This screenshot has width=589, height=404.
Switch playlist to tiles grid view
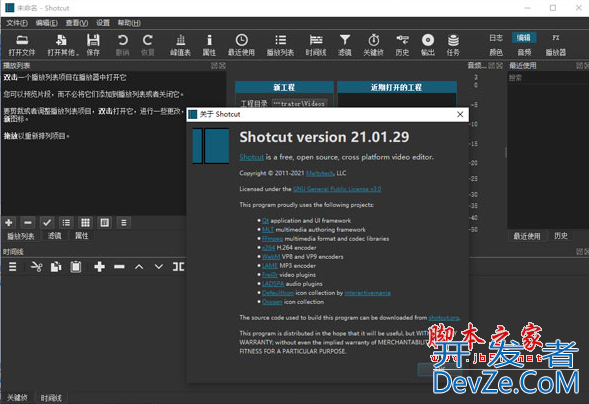85,223
